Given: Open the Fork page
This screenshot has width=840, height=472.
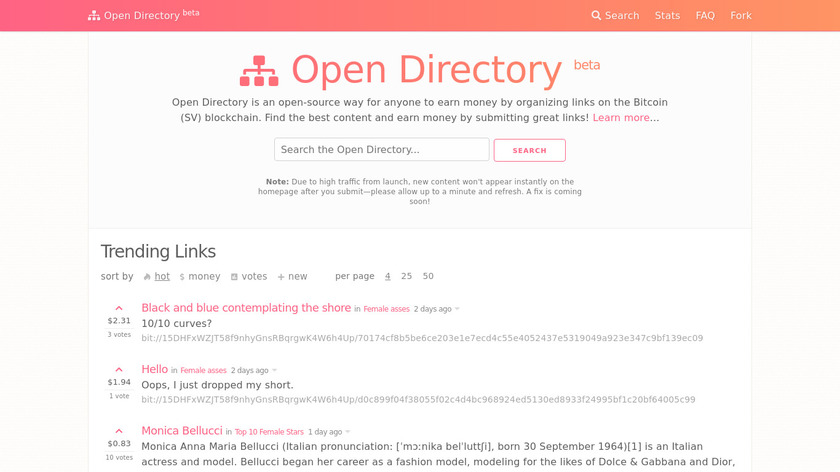Looking at the screenshot, I should (741, 16).
